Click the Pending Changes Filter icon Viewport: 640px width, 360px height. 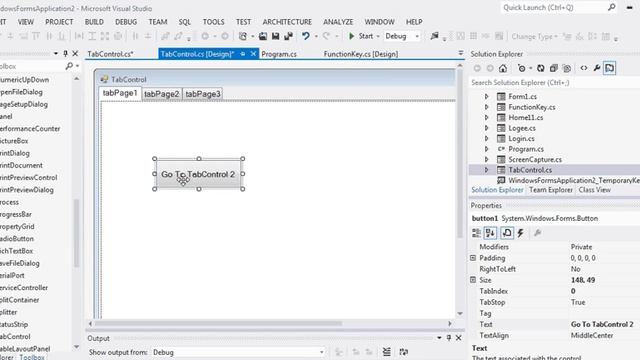[522, 68]
